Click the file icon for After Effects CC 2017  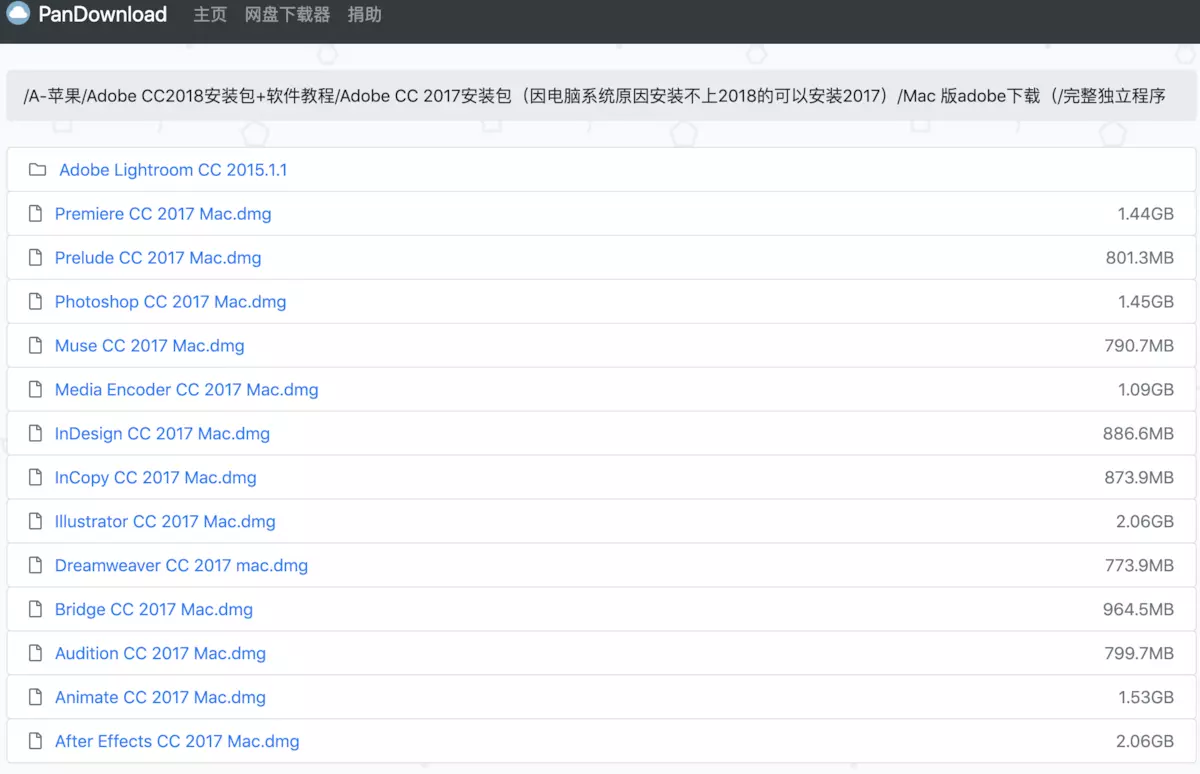tap(36, 742)
